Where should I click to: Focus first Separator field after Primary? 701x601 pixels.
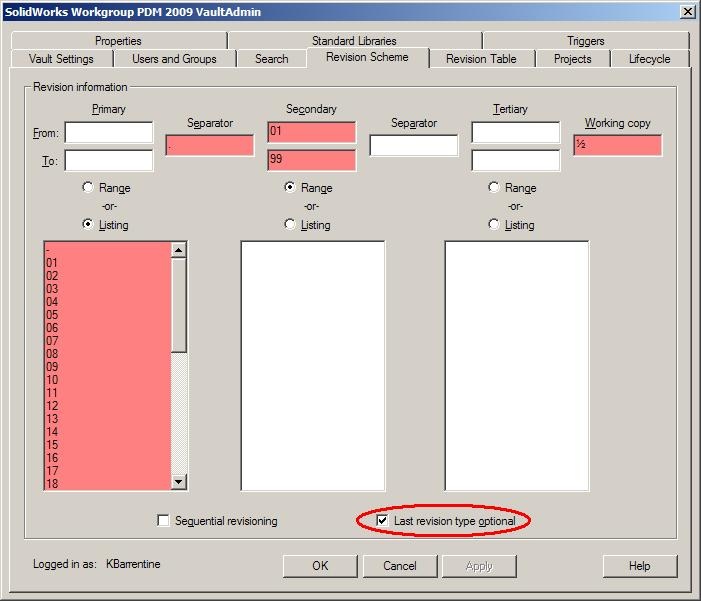210,146
